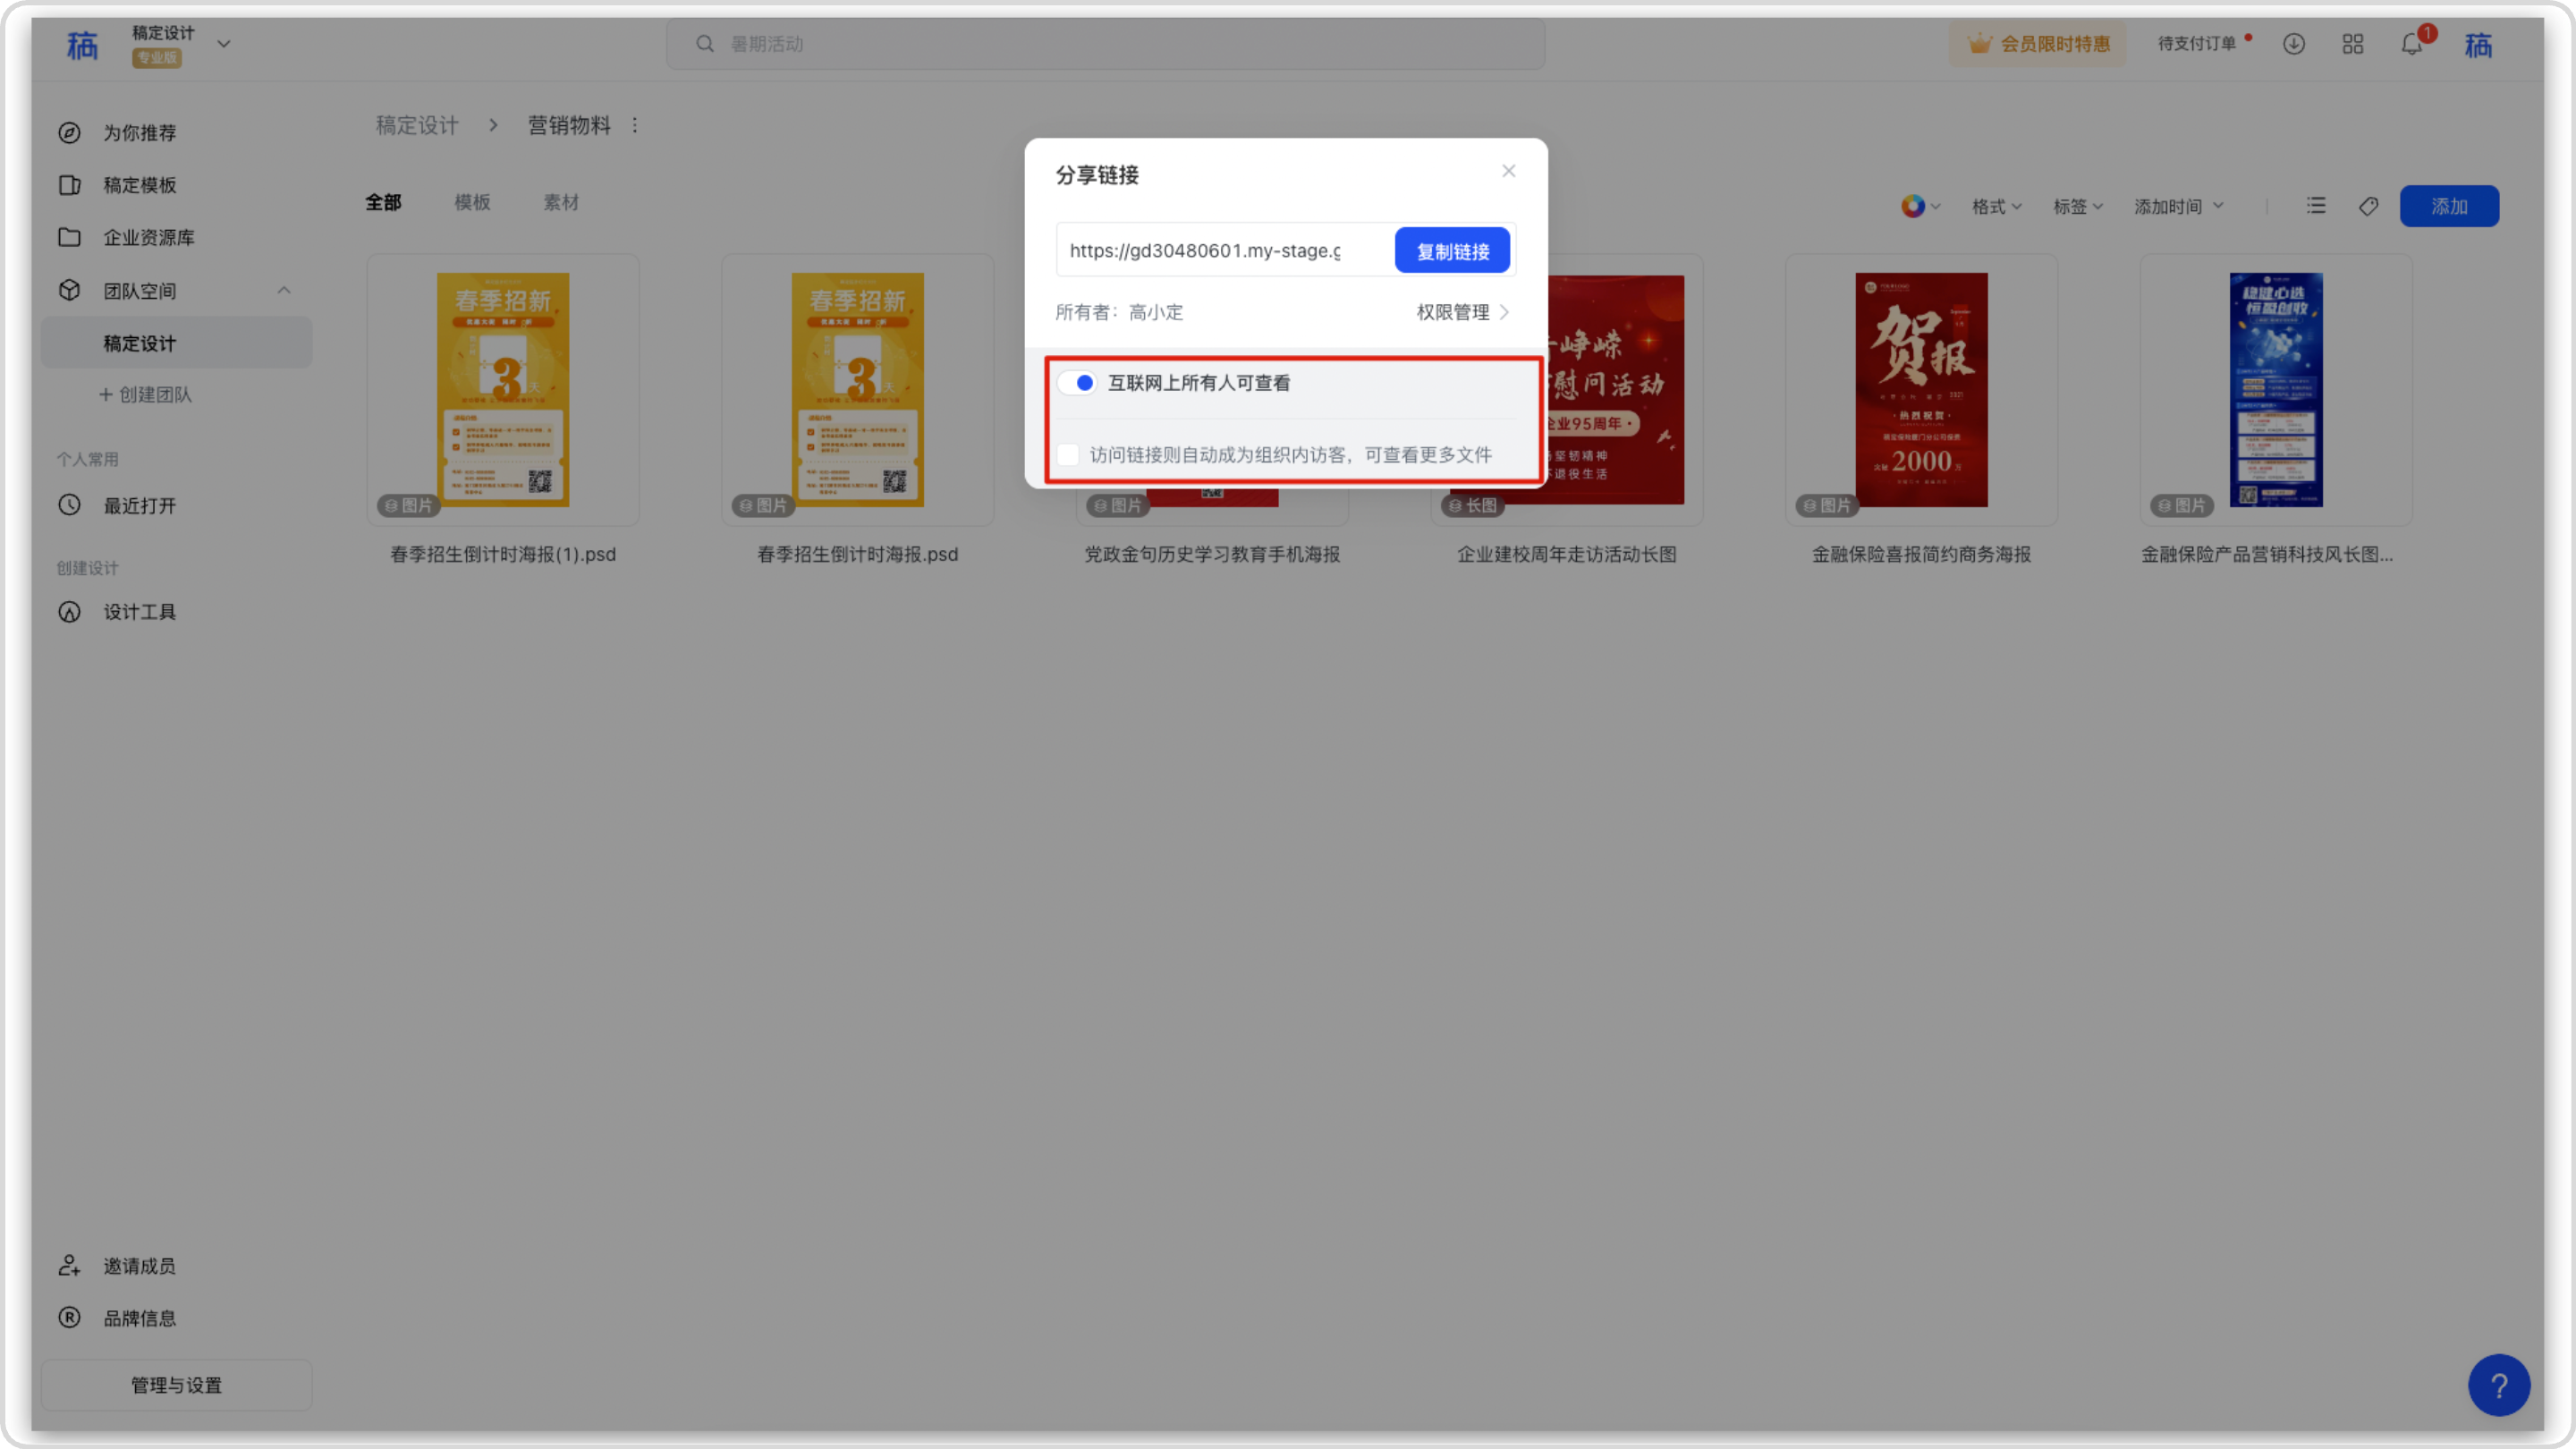
Task: Click the 暑期活动 search field
Action: point(1106,44)
